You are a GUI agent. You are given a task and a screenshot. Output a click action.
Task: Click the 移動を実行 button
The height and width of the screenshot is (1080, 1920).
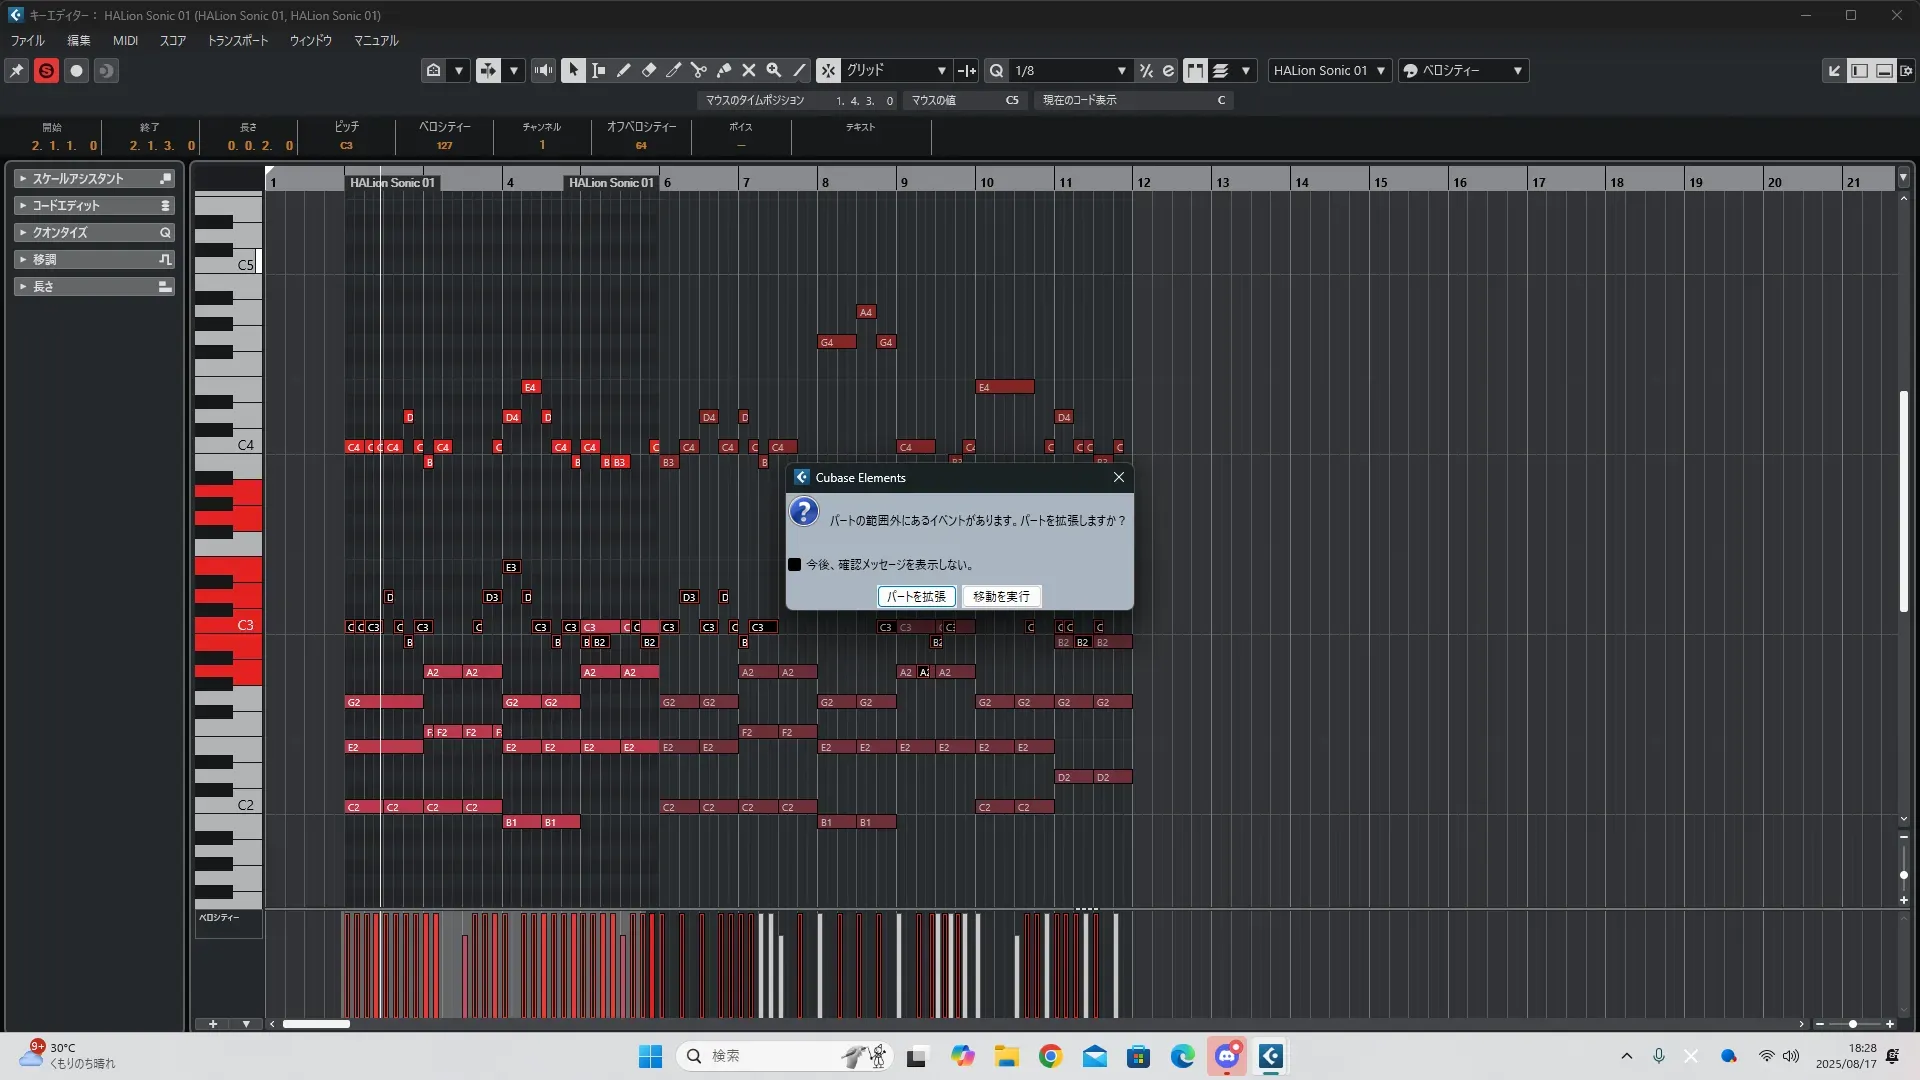(1001, 597)
